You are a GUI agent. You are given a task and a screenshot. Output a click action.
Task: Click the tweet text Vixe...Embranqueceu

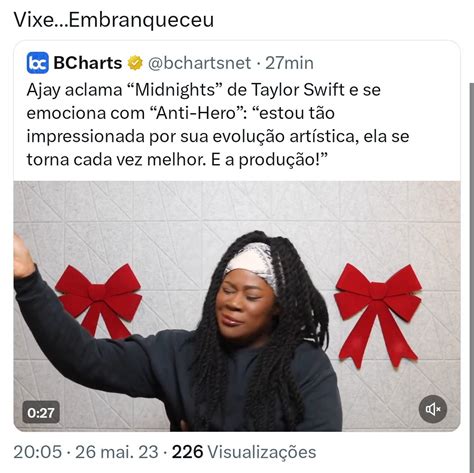coord(114,20)
